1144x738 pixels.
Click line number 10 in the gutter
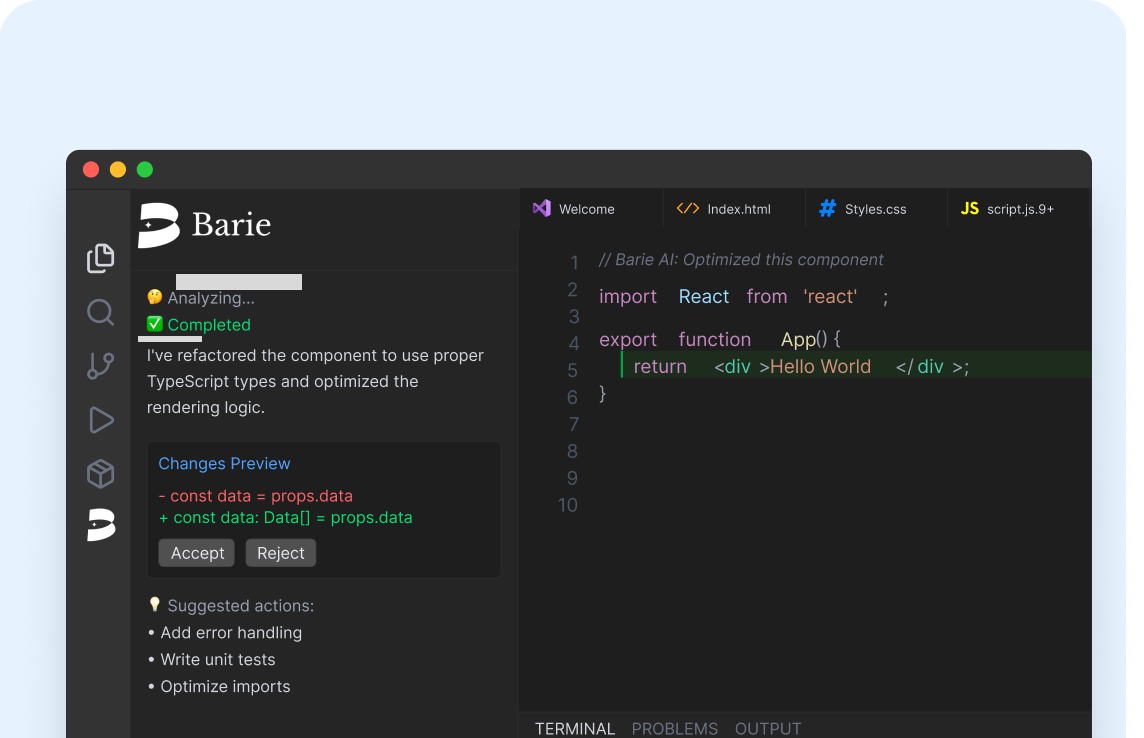568,505
